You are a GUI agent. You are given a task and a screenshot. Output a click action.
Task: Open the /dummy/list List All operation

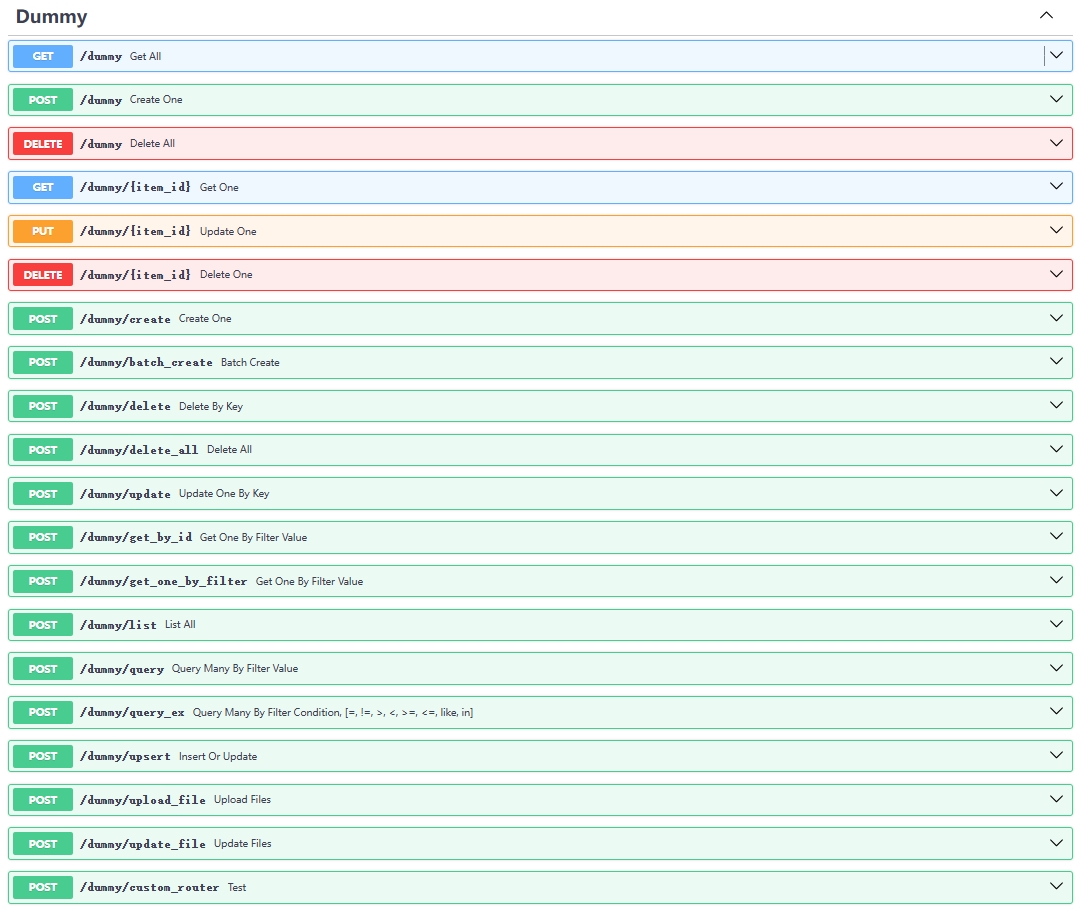[1056, 624]
